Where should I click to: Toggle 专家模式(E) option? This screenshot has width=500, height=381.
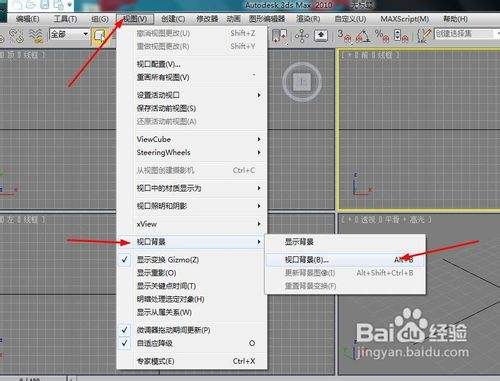click(x=192, y=361)
